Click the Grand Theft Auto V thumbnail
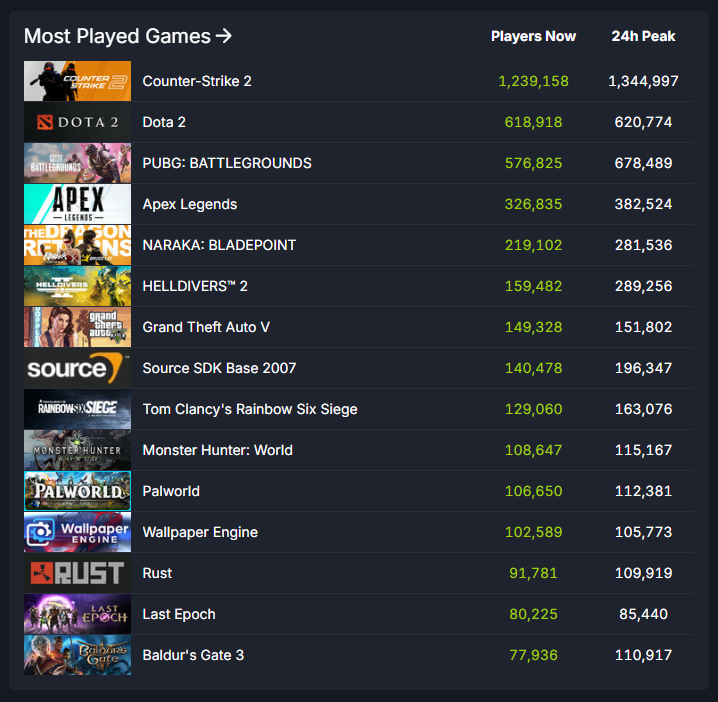The height and width of the screenshot is (702, 718). (x=77, y=327)
